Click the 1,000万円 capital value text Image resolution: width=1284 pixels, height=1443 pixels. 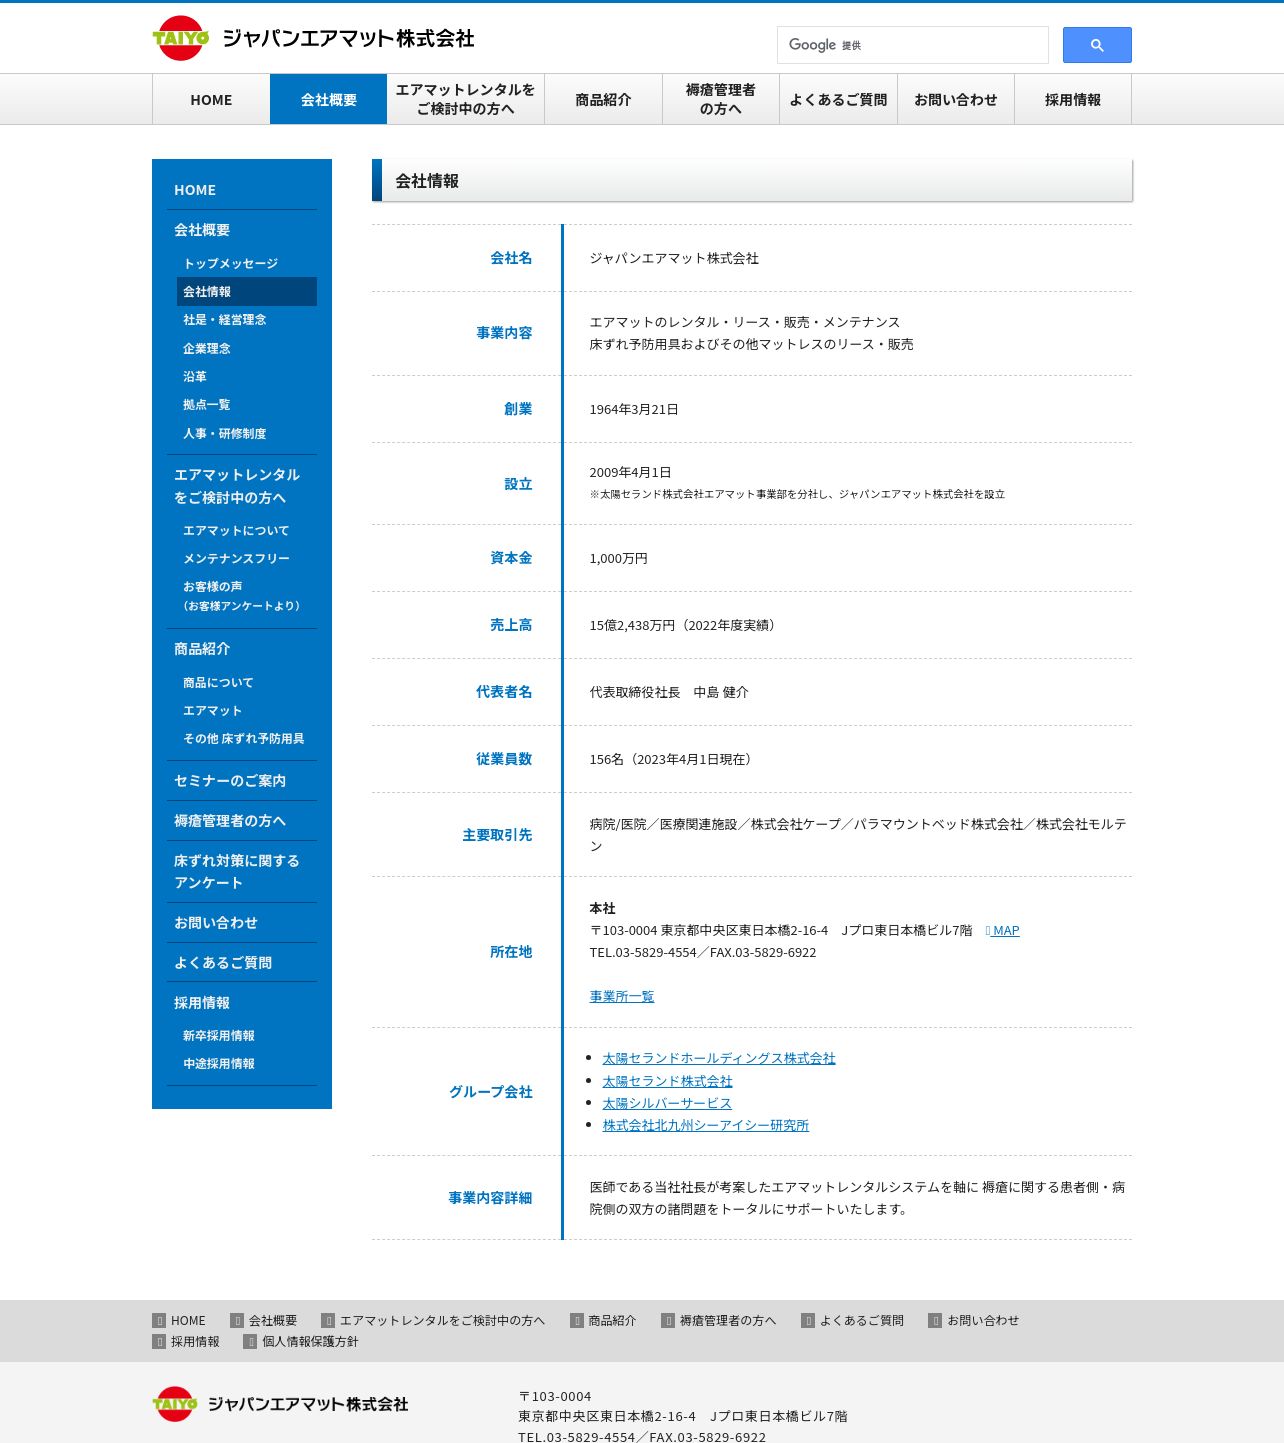click(619, 558)
